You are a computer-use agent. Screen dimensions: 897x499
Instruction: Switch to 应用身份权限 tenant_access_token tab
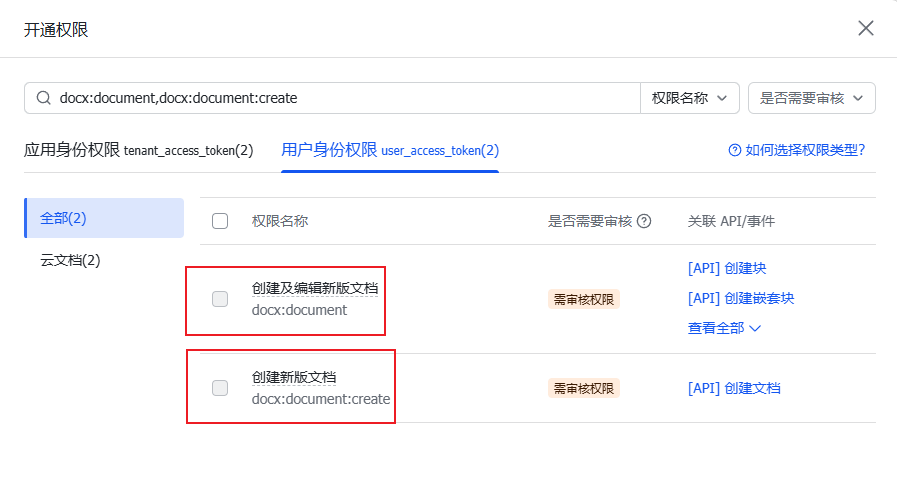tap(138, 150)
